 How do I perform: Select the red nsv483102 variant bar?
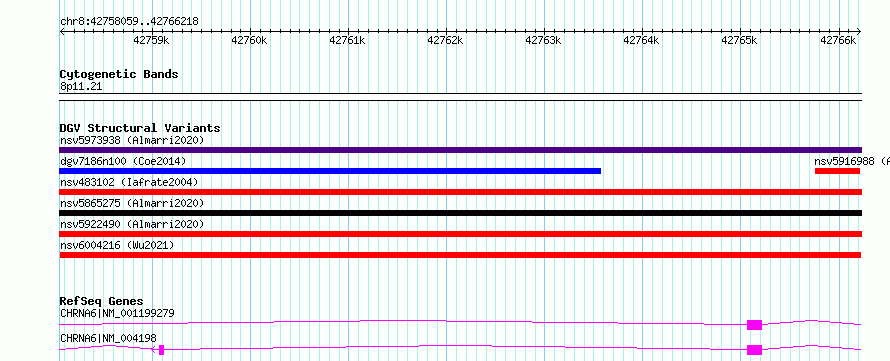(460, 192)
